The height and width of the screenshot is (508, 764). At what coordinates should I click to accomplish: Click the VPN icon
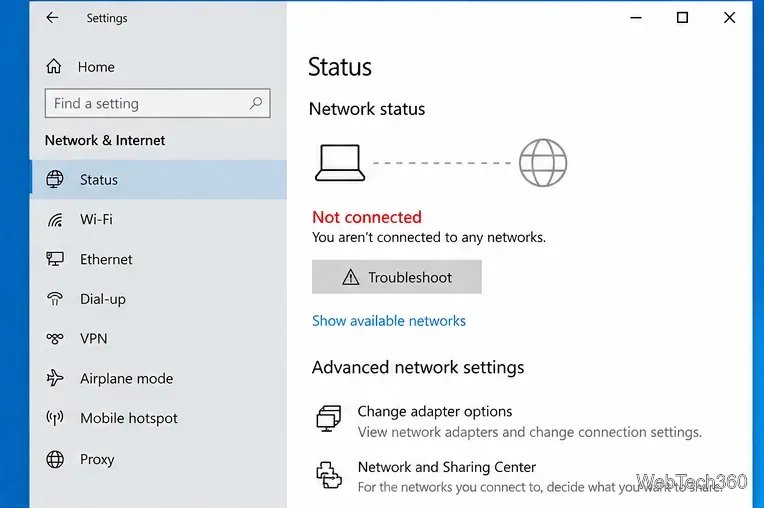pyautogui.click(x=55, y=338)
